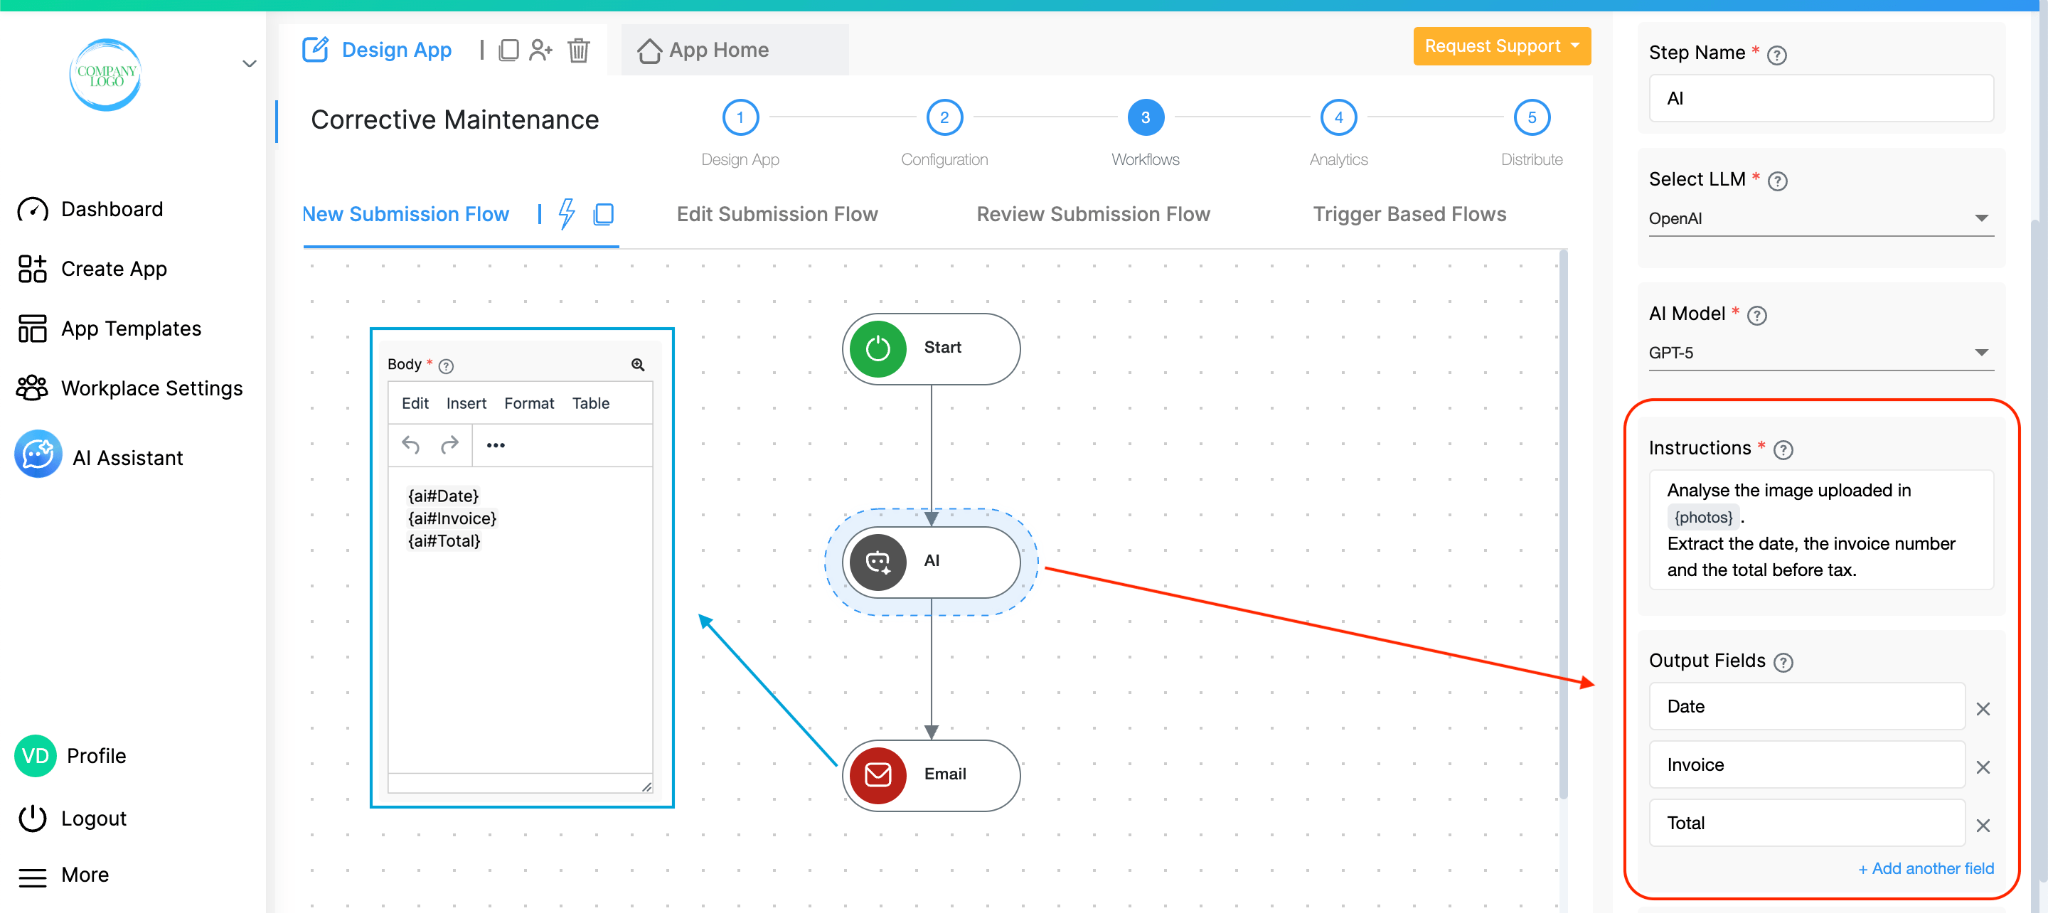
Task: Click the Output Fields help icon
Action: pos(1783,662)
